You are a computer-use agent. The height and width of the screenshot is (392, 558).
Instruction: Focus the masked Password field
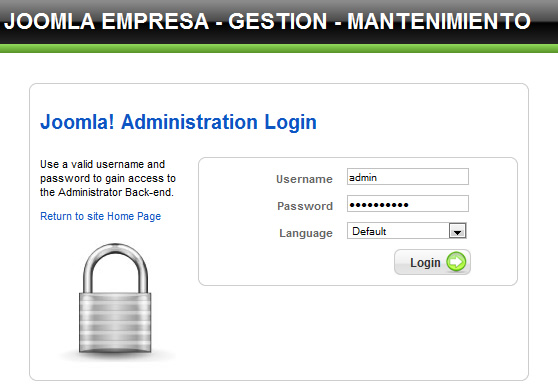[408, 204]
